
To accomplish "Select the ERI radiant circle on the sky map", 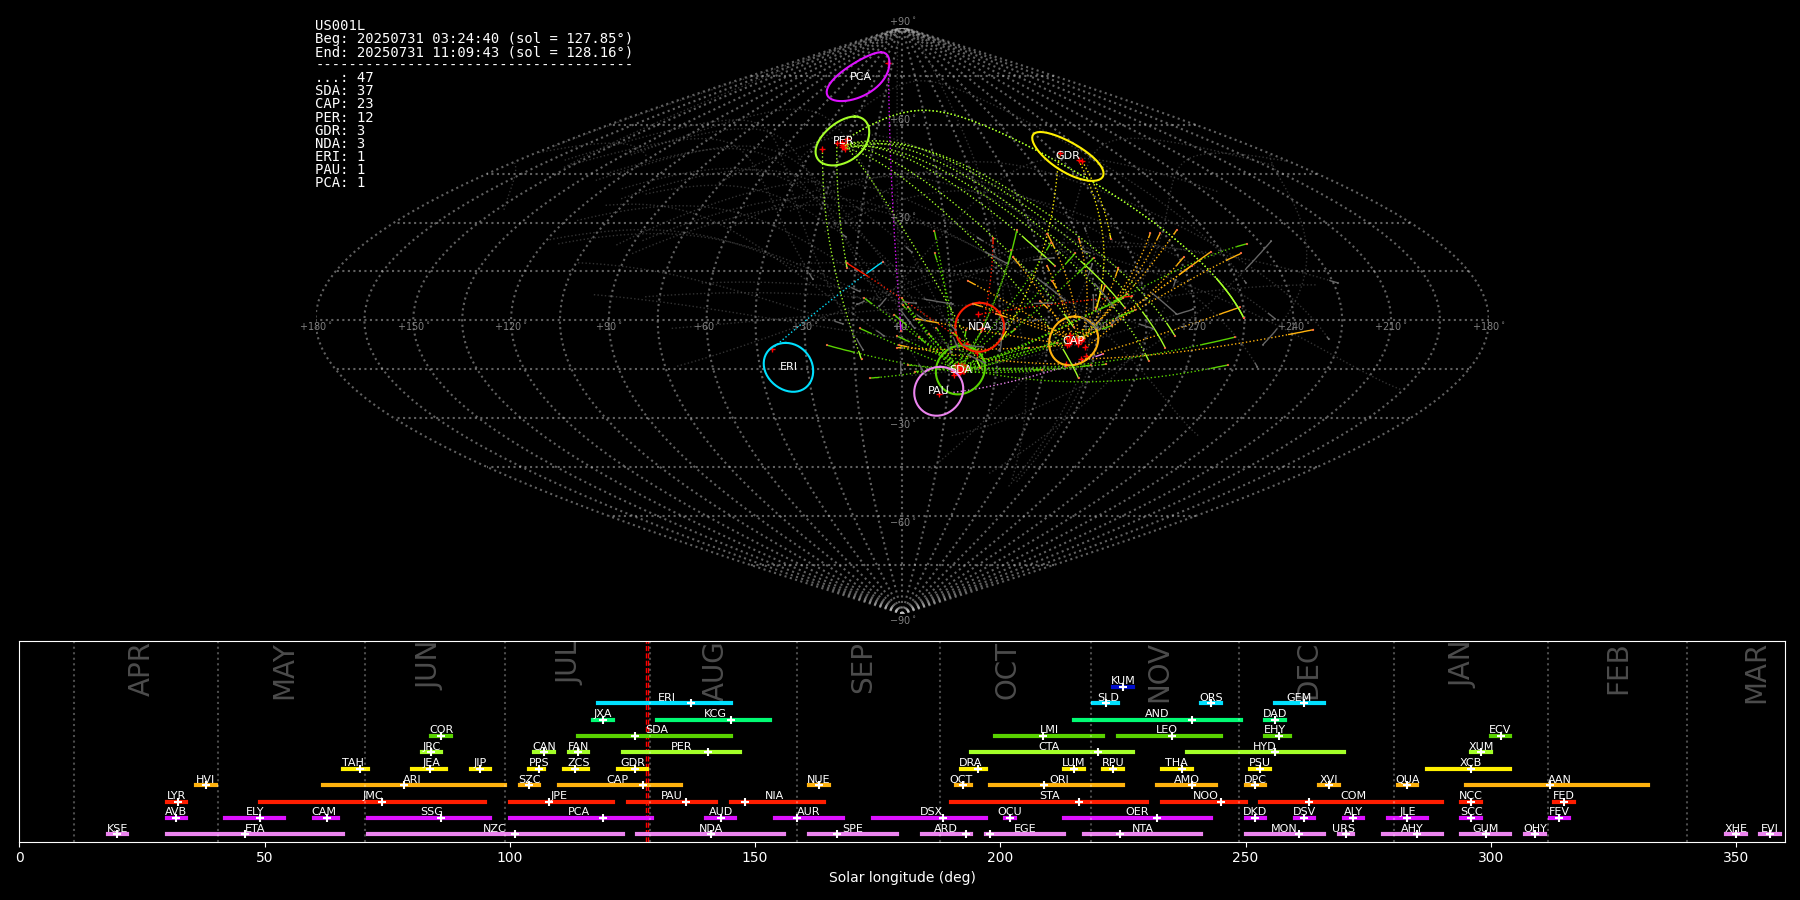I will 788,367.
